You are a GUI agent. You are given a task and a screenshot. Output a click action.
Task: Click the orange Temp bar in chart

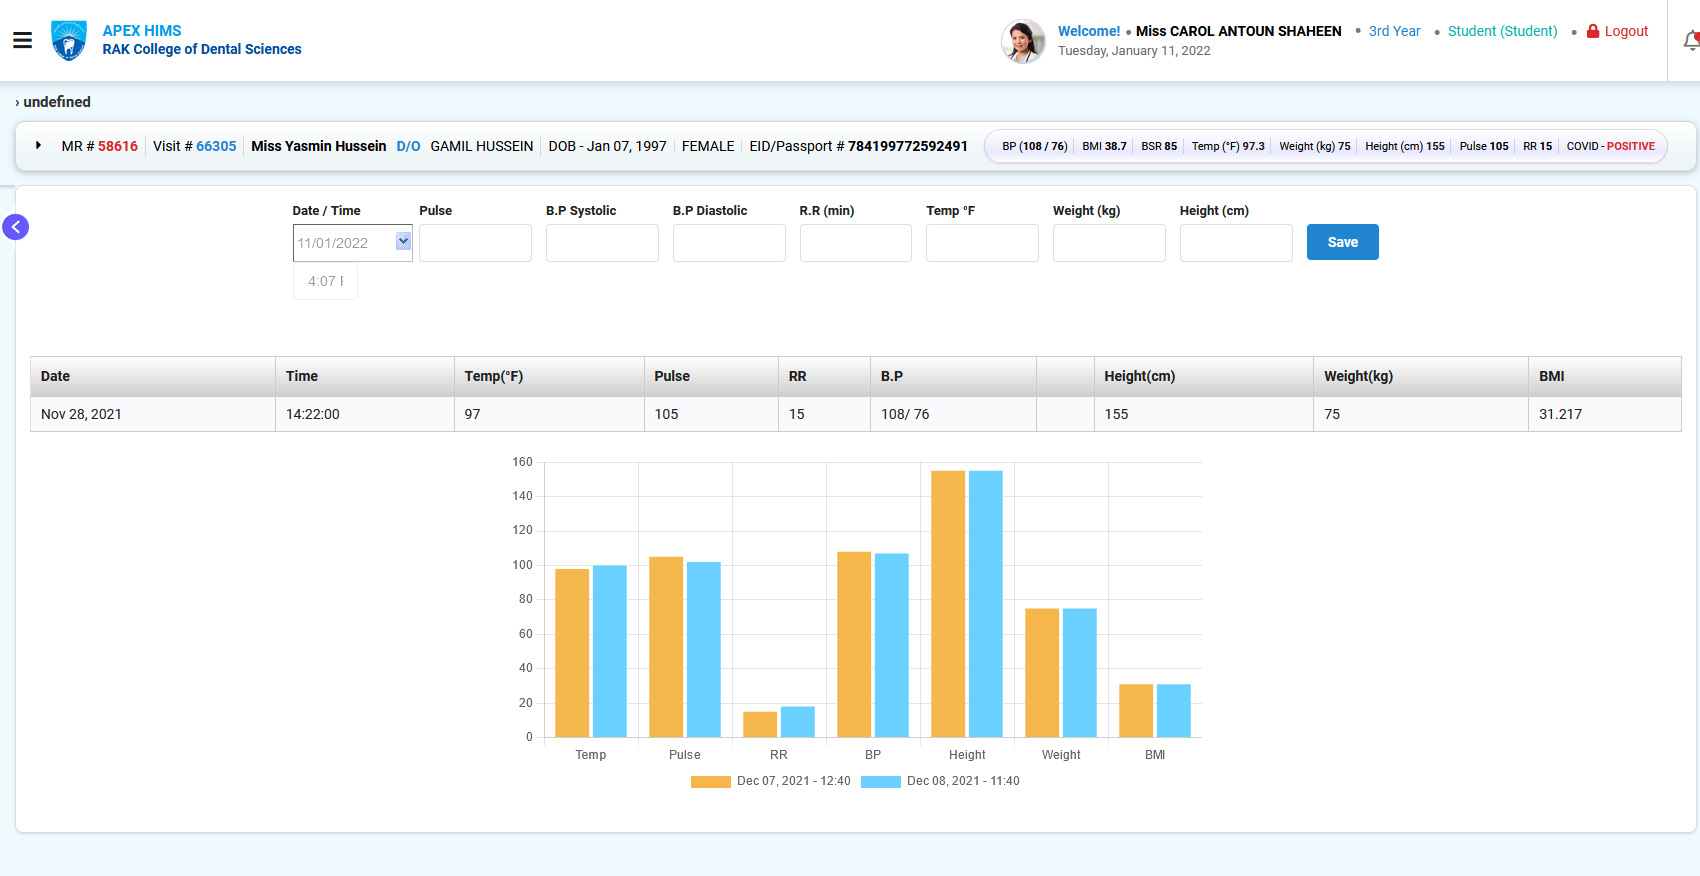click(x=572, y=653)
